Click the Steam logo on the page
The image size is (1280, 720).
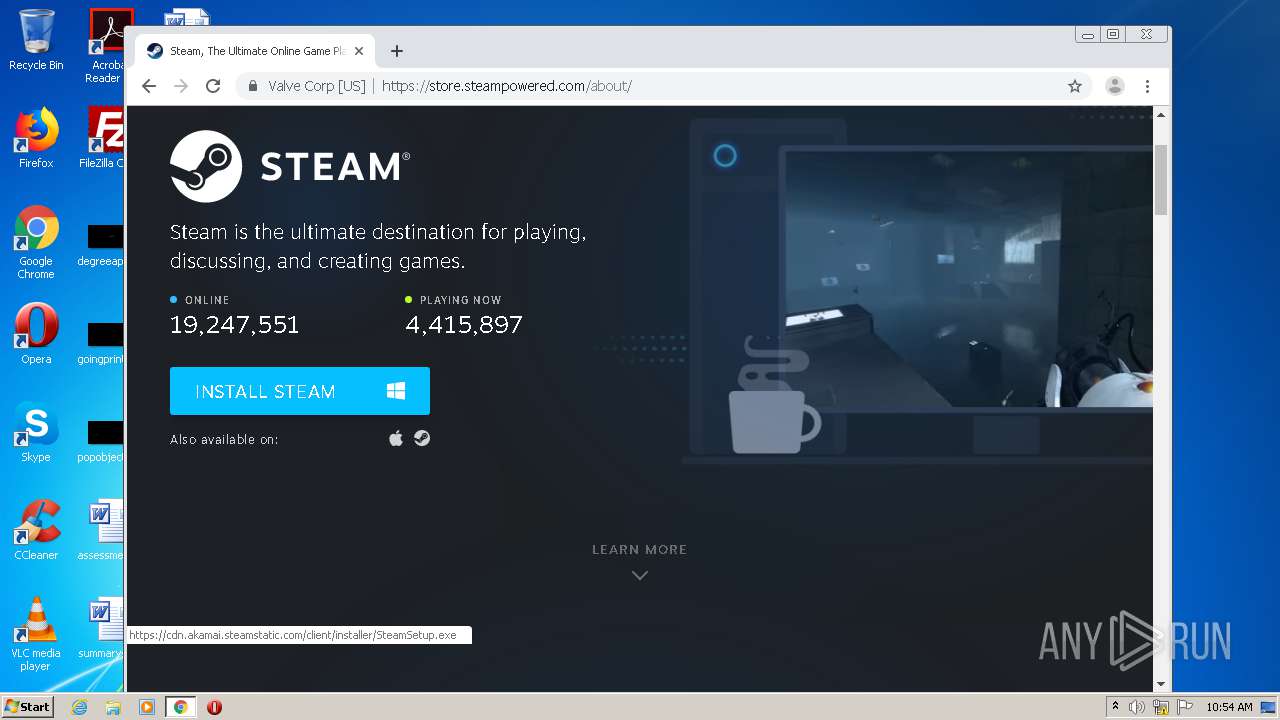click(x=290, y=166)
